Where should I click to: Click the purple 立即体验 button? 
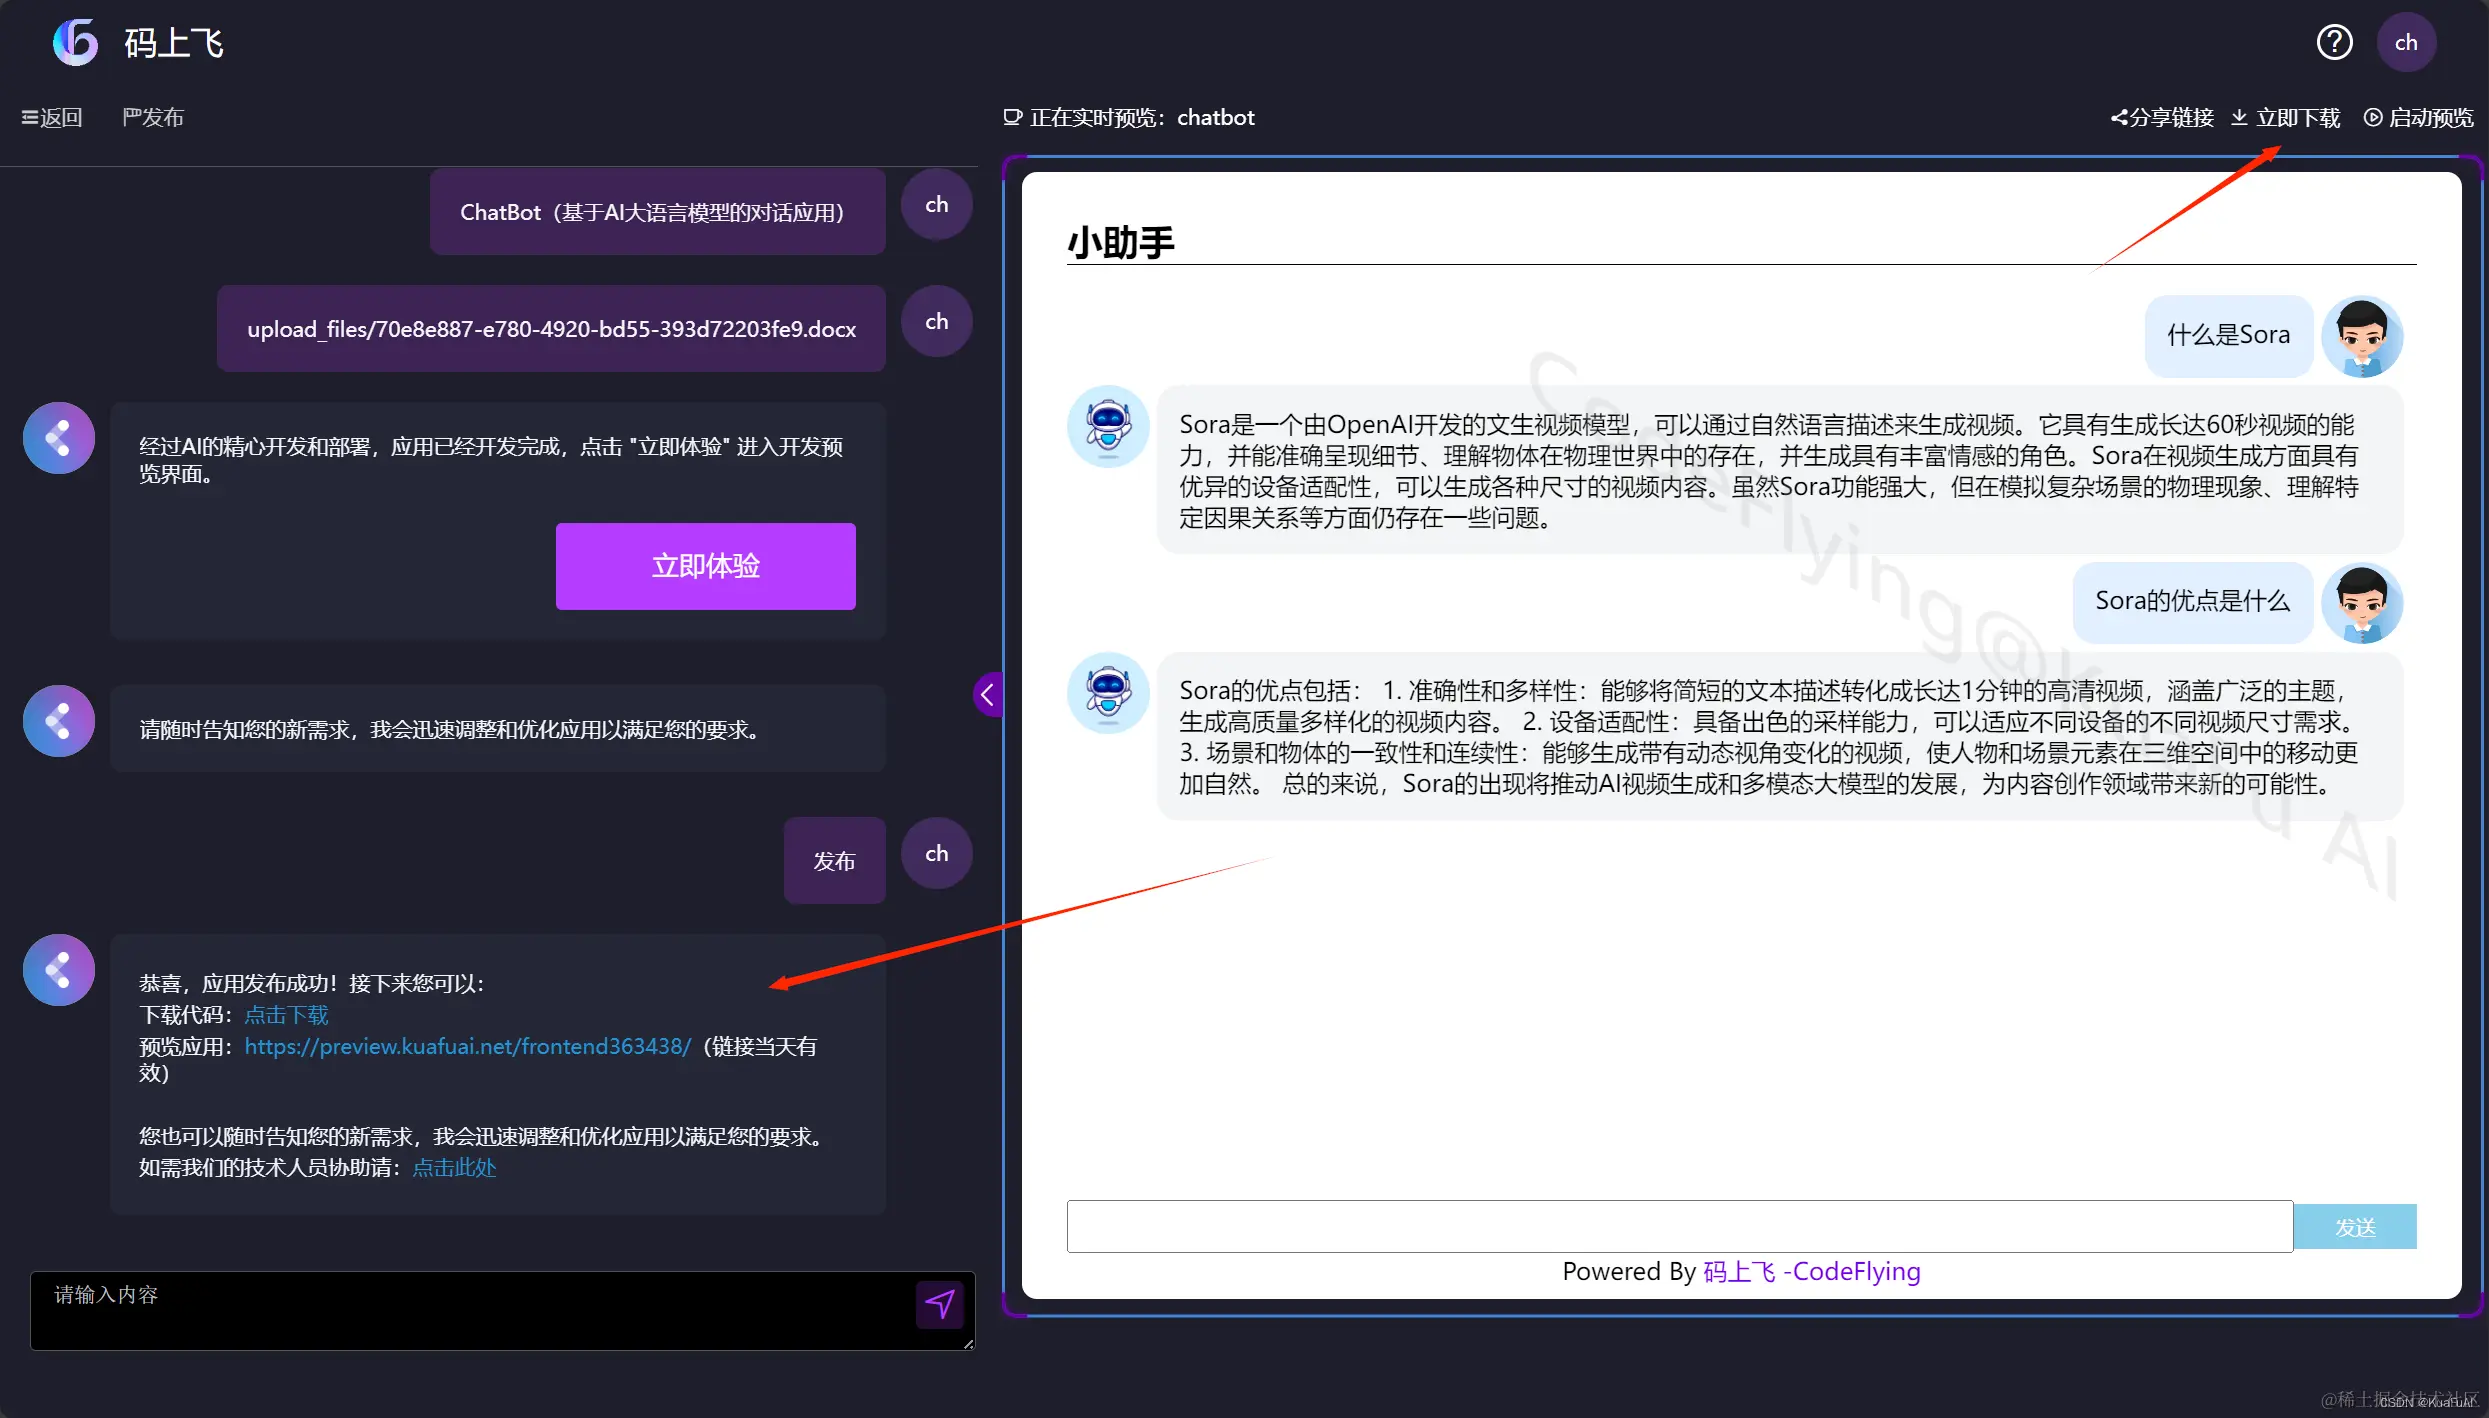[x=705, y=566]
